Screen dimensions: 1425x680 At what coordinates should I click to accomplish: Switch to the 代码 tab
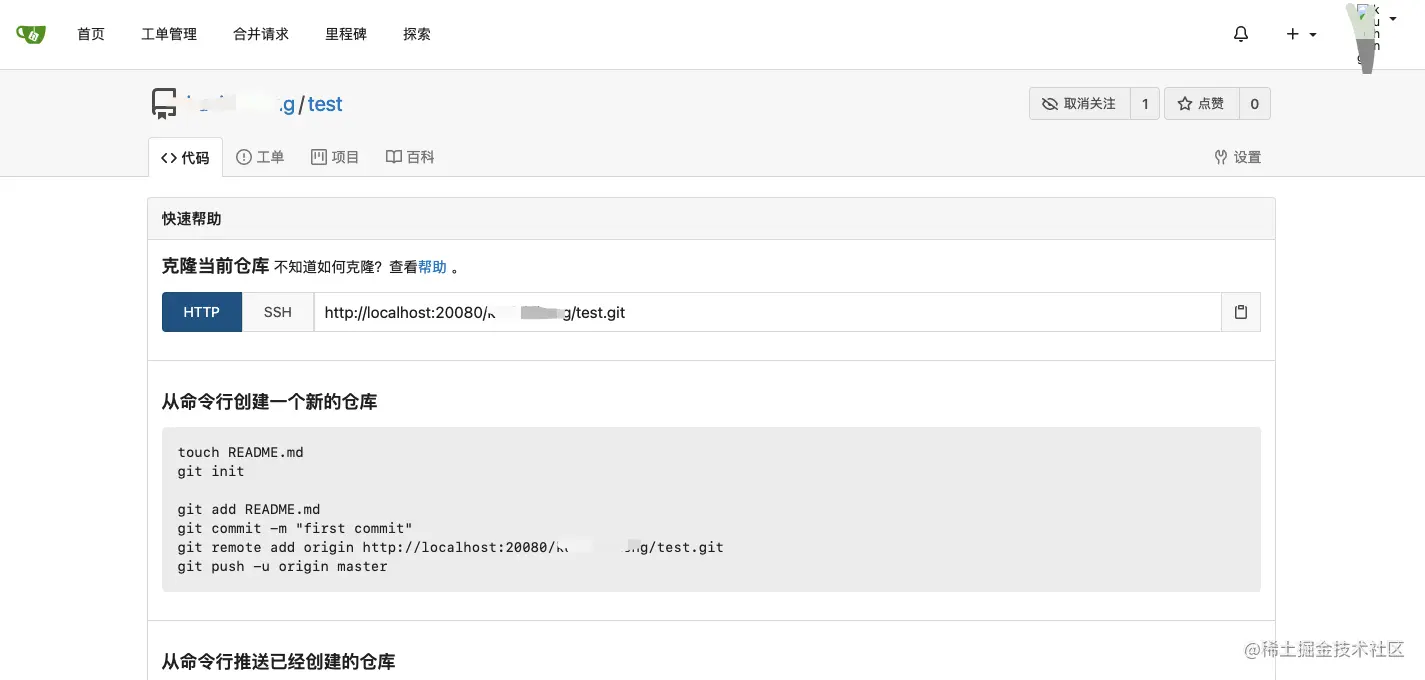185,157
